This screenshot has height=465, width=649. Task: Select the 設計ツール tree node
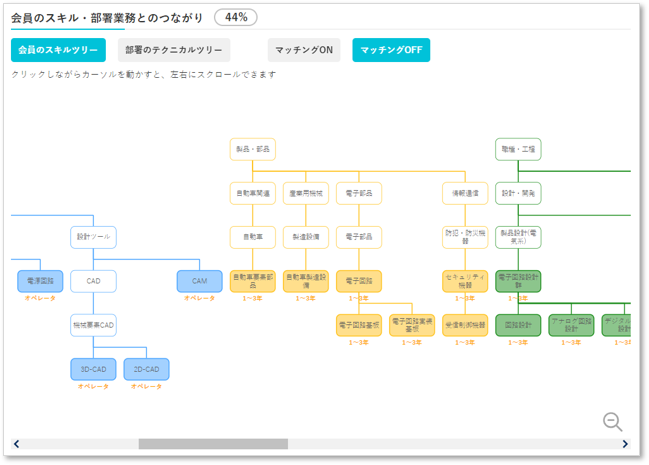[x=93, y=237]
